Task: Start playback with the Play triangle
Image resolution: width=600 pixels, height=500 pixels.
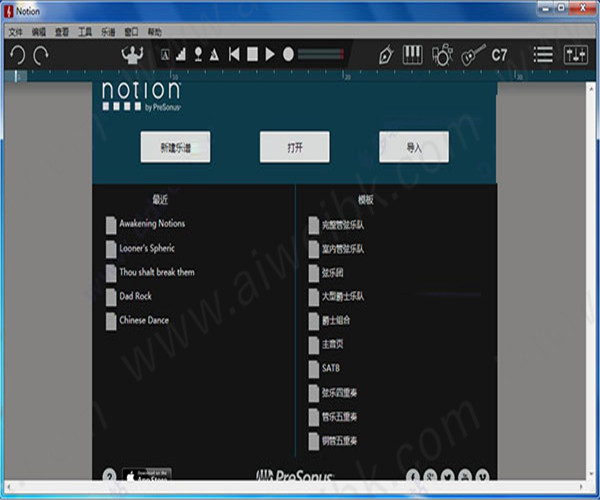Action: (270, 54)
